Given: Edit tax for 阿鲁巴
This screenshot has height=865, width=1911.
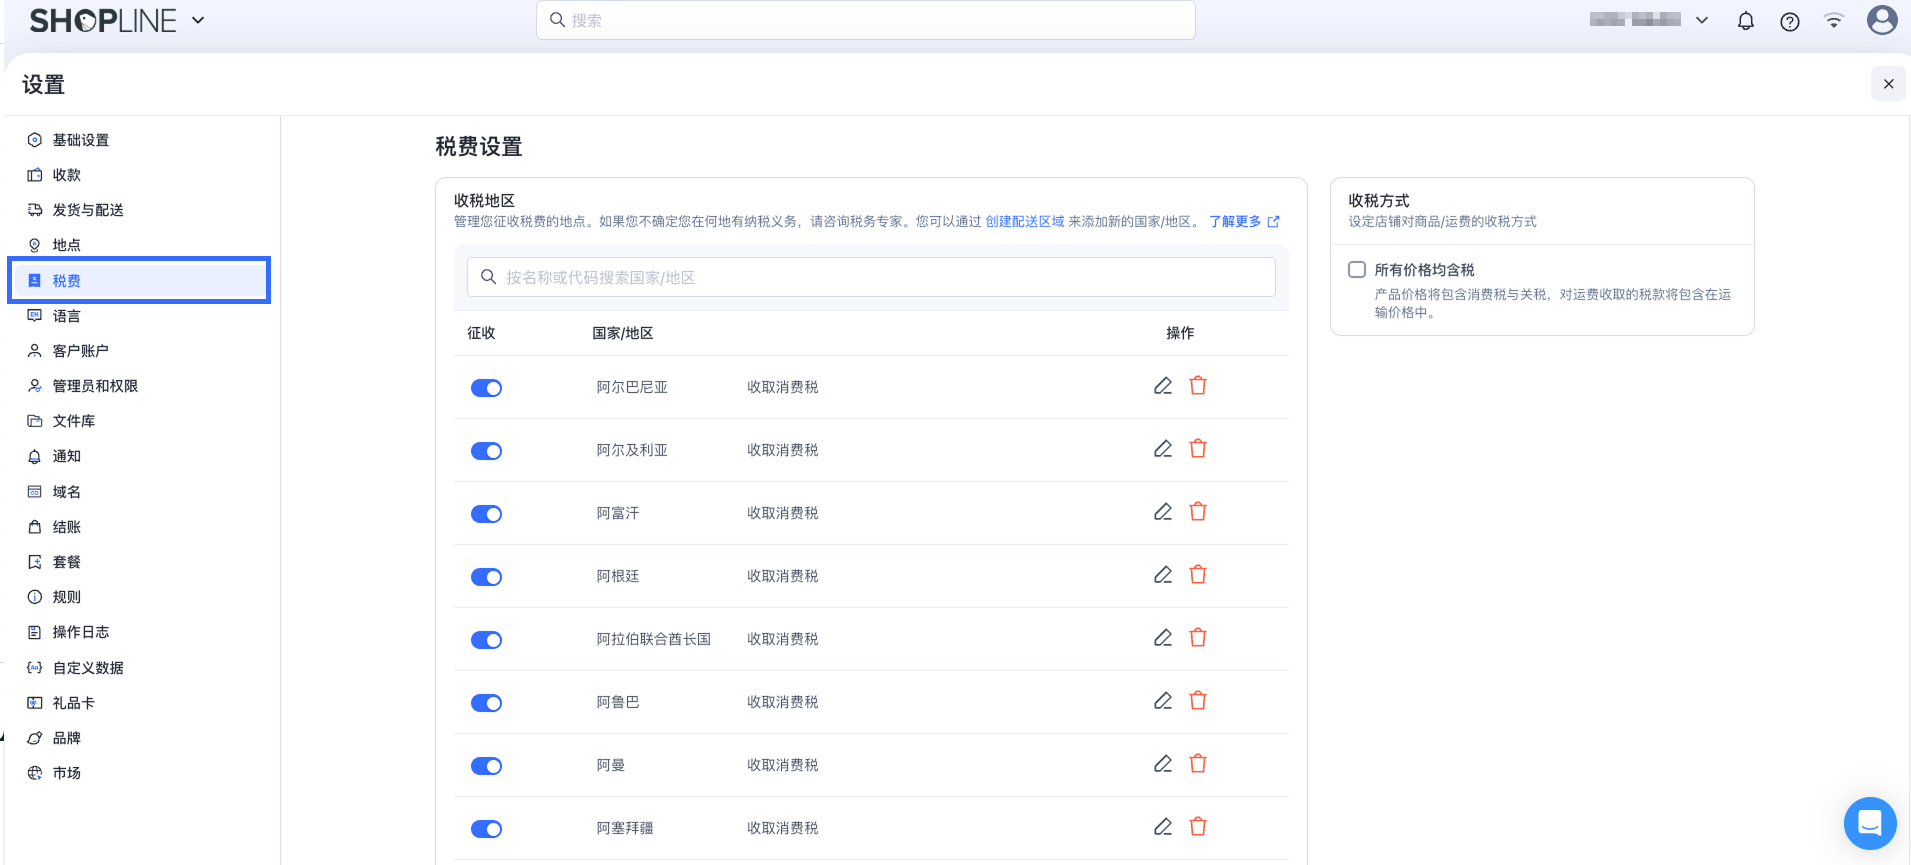Looking at the screenshot, I should pos(1162,701).
